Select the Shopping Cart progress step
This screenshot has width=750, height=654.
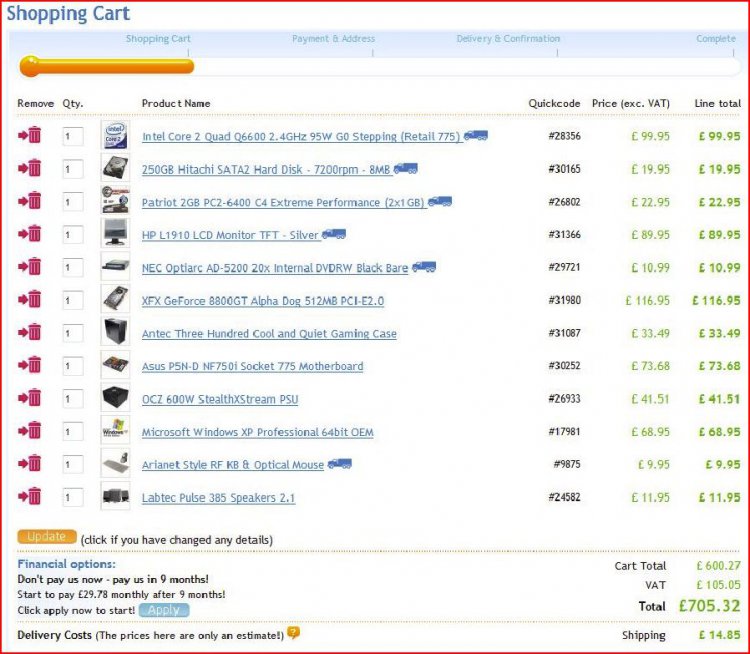tap(158, 39)
